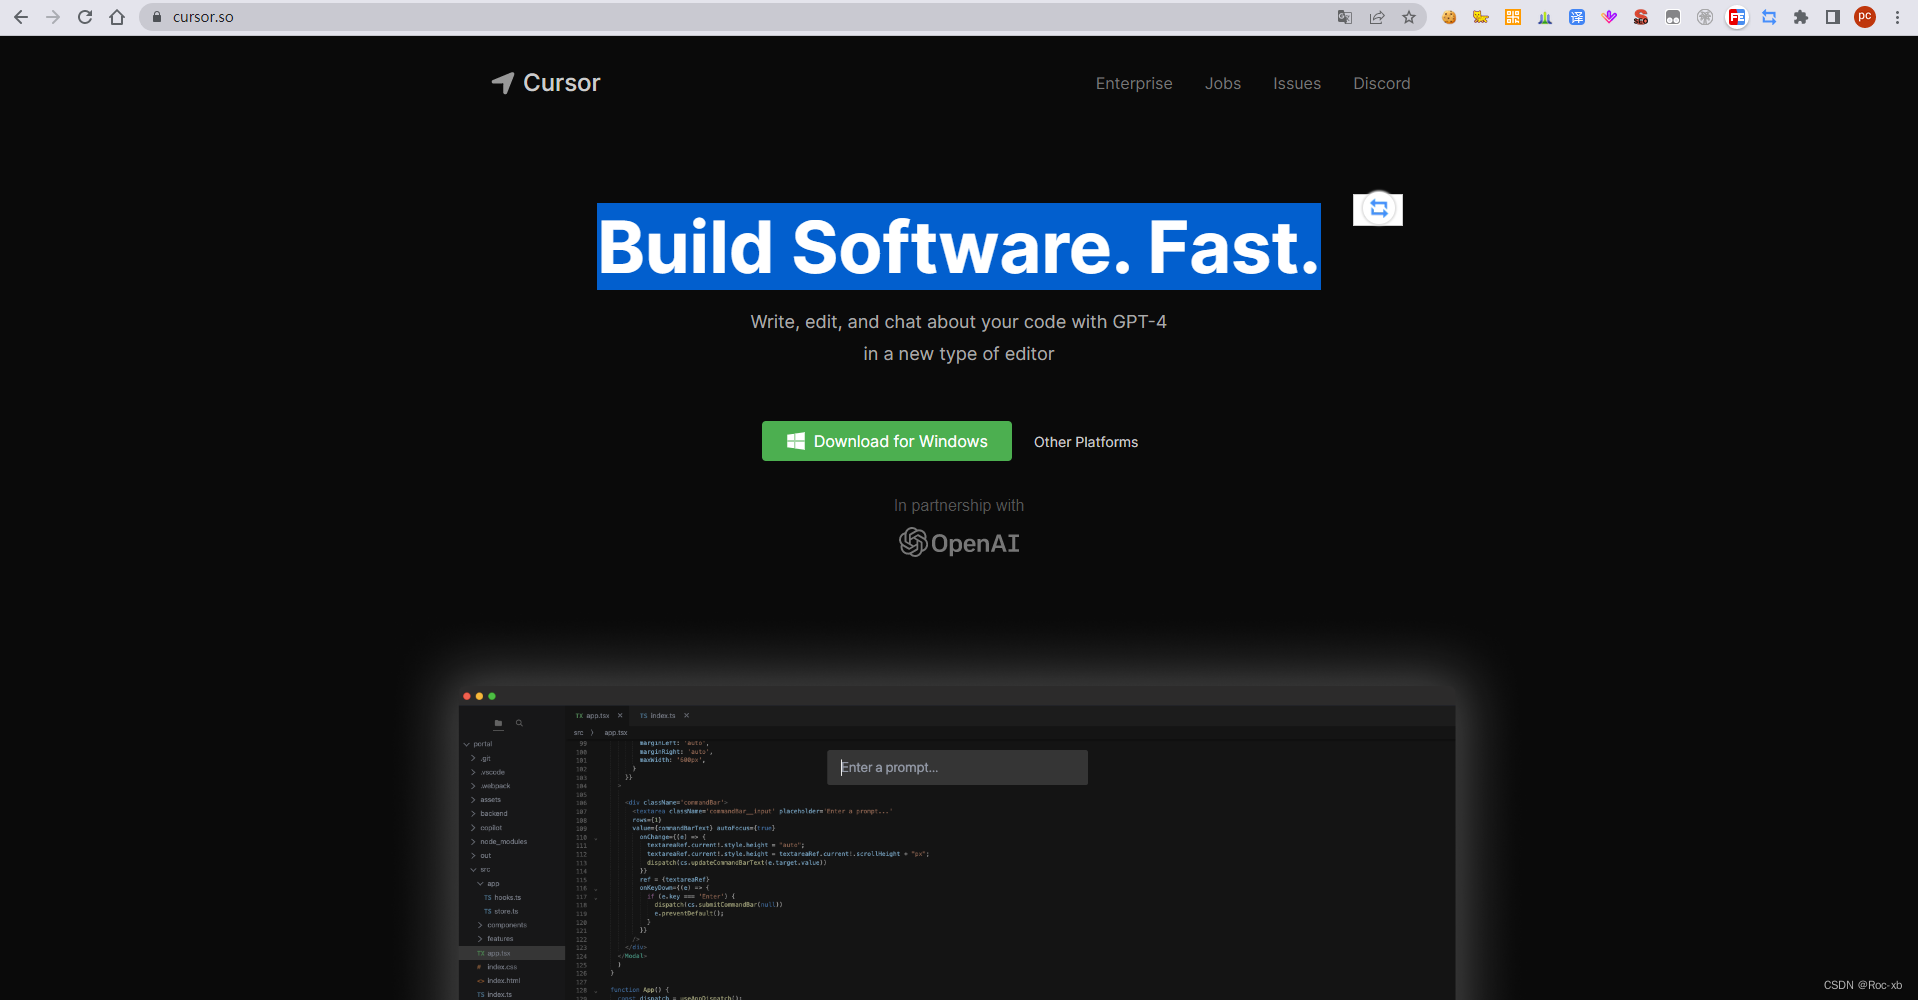
Task: Click the blue repost overlay icon near the headline
Action: point(1377,209)
